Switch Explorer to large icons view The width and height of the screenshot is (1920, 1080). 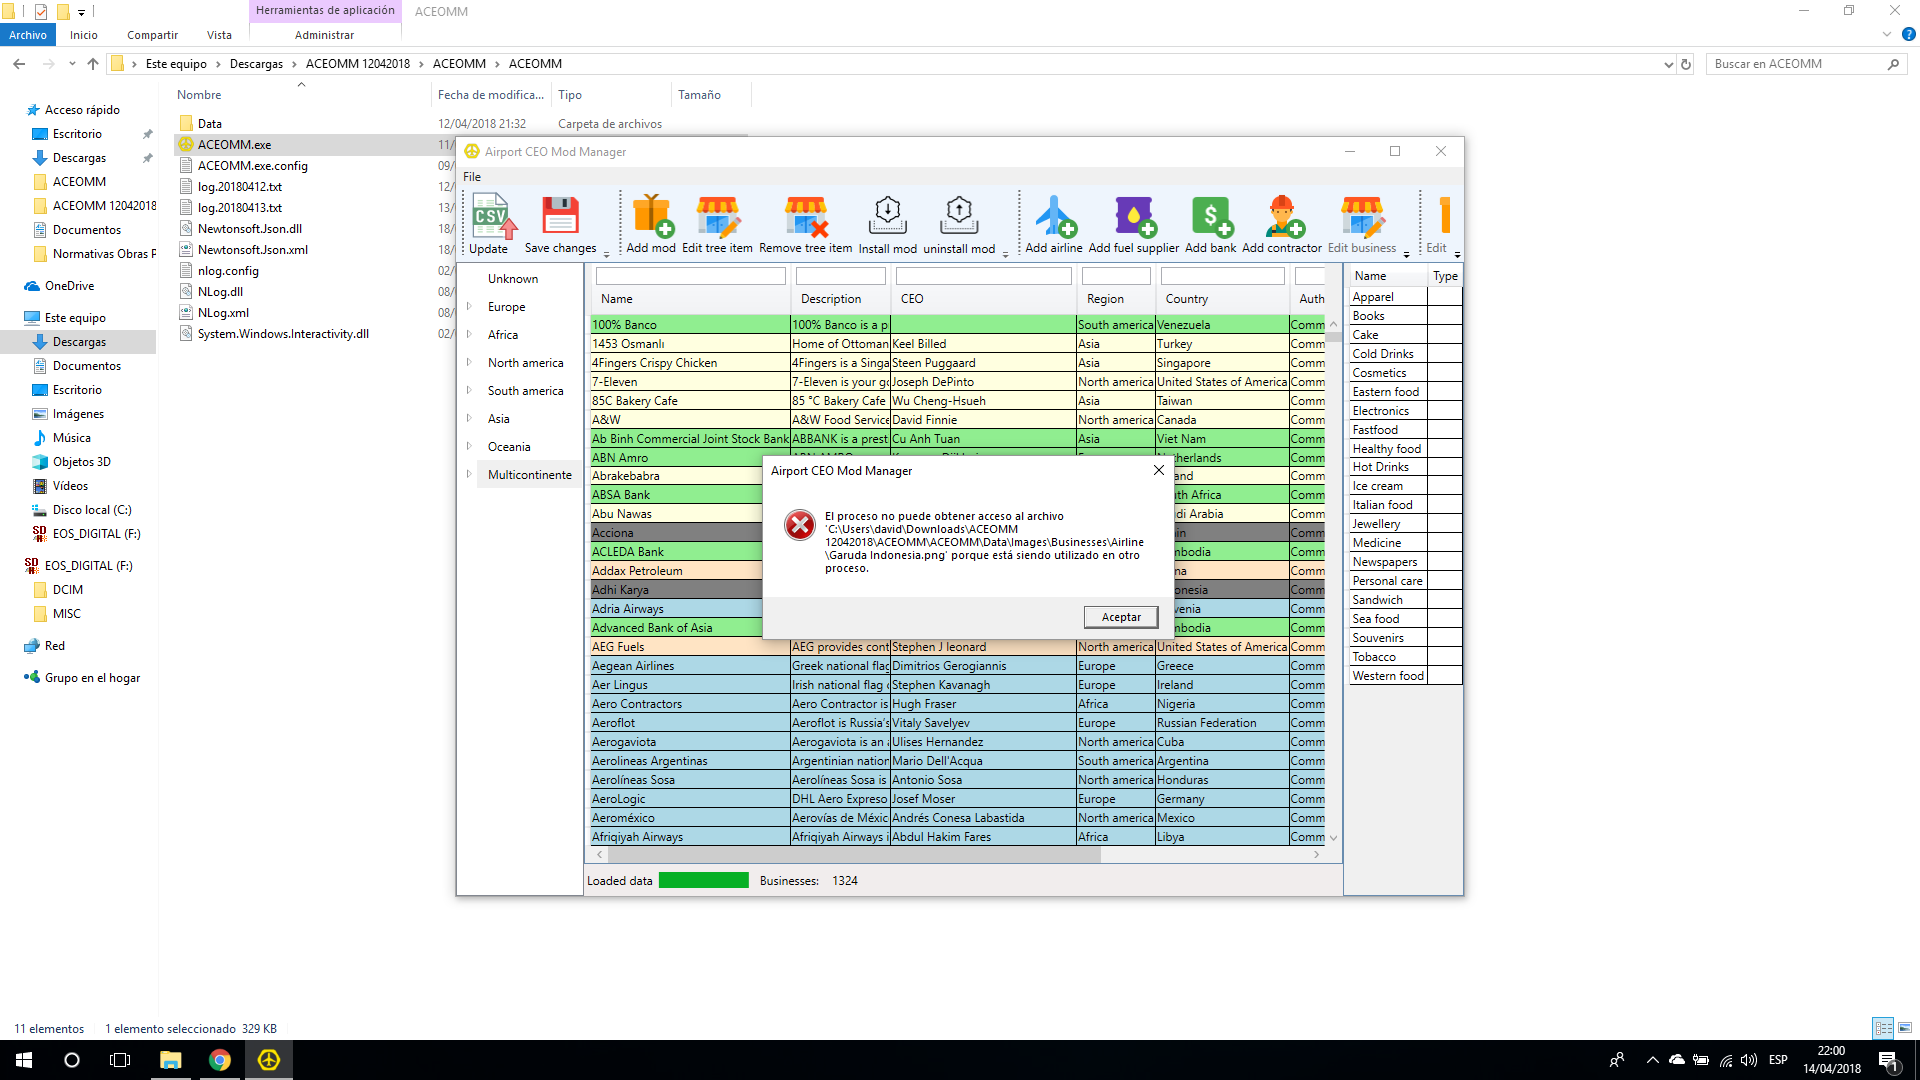coord(1905,1028)
